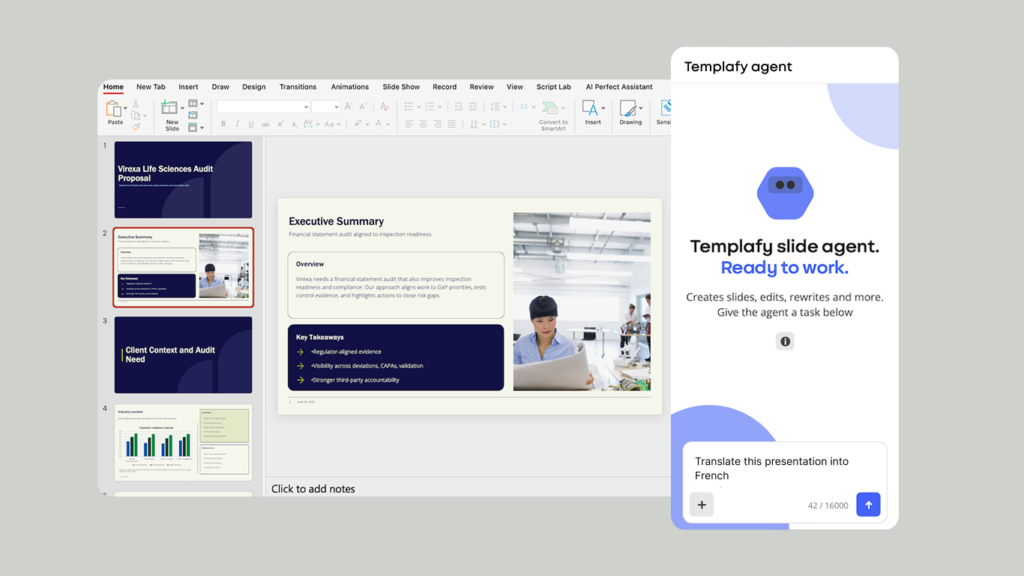
Task: Align text left in the ribbon
Action: click(409, 123)
